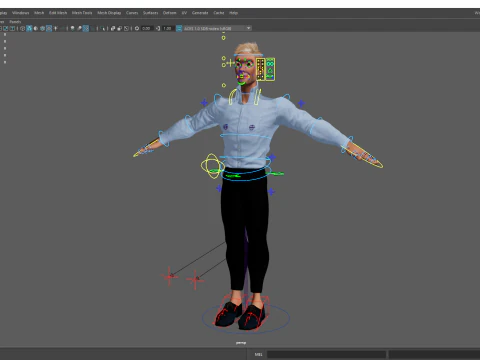Click the exposure value field 0.00
The height and width of the screenshot is (360, 480).
coord(147,28)
